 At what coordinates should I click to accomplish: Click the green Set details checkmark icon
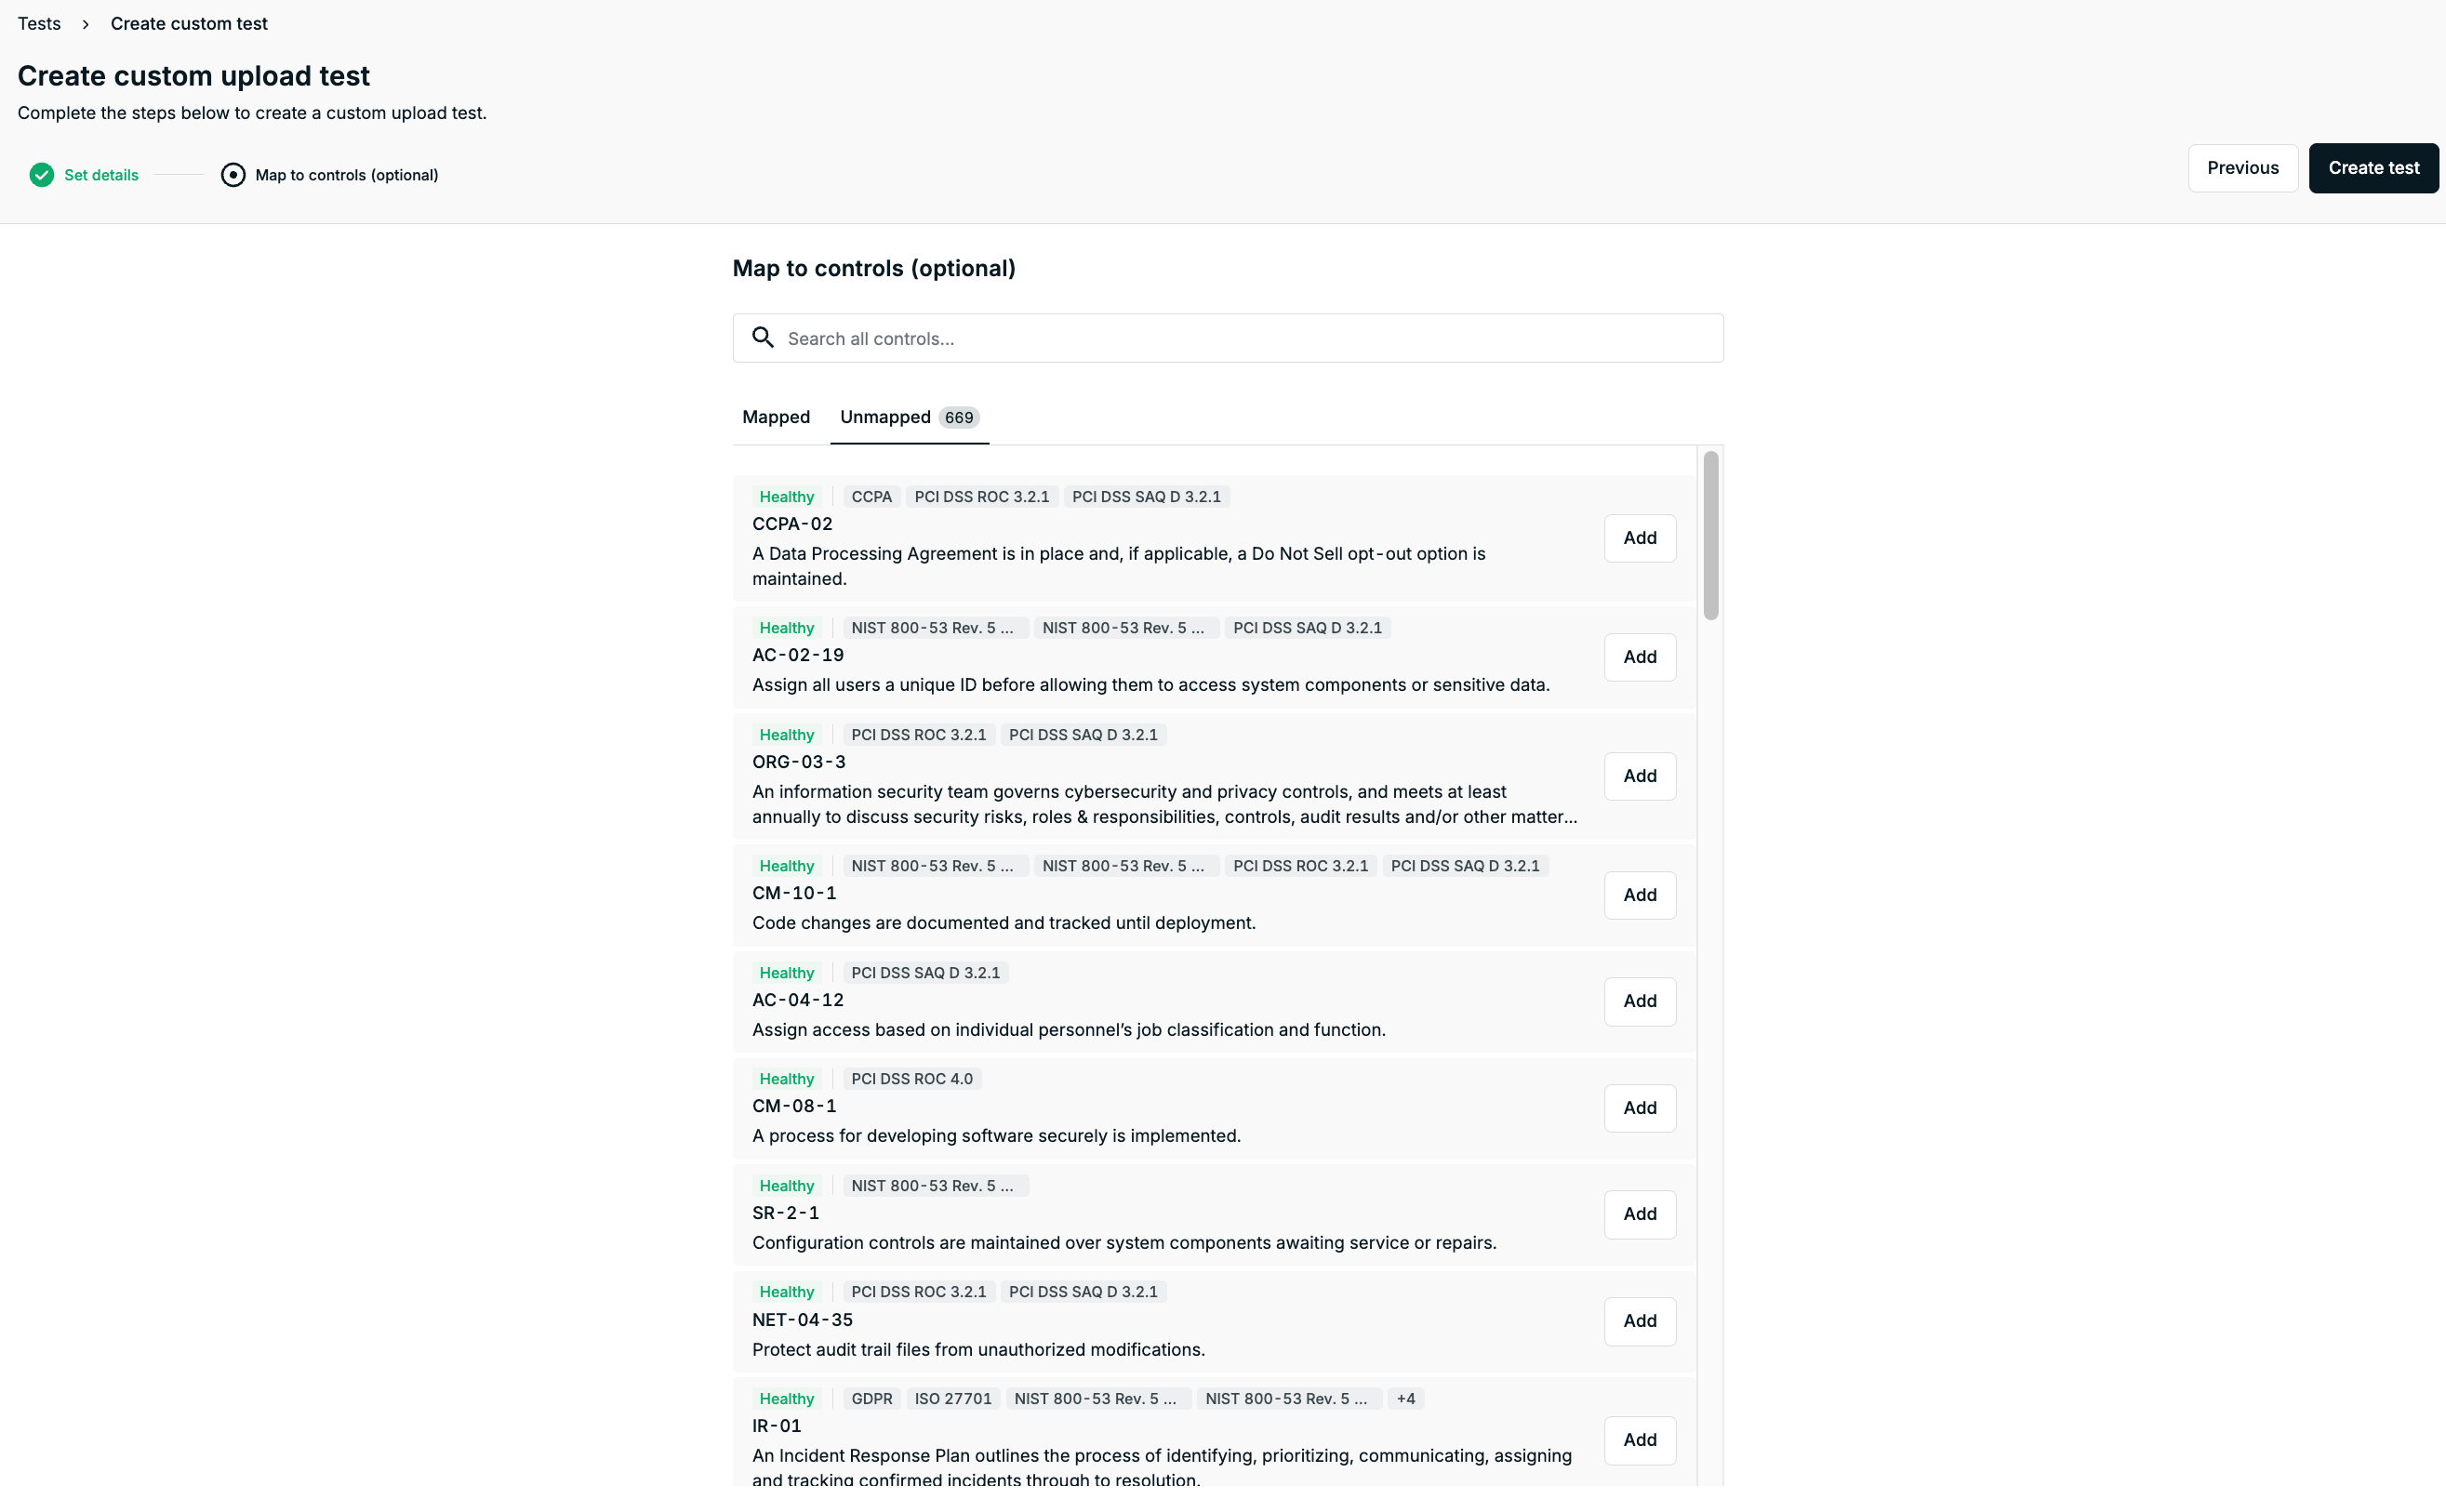pyautogui.click(x=41, y=175)
